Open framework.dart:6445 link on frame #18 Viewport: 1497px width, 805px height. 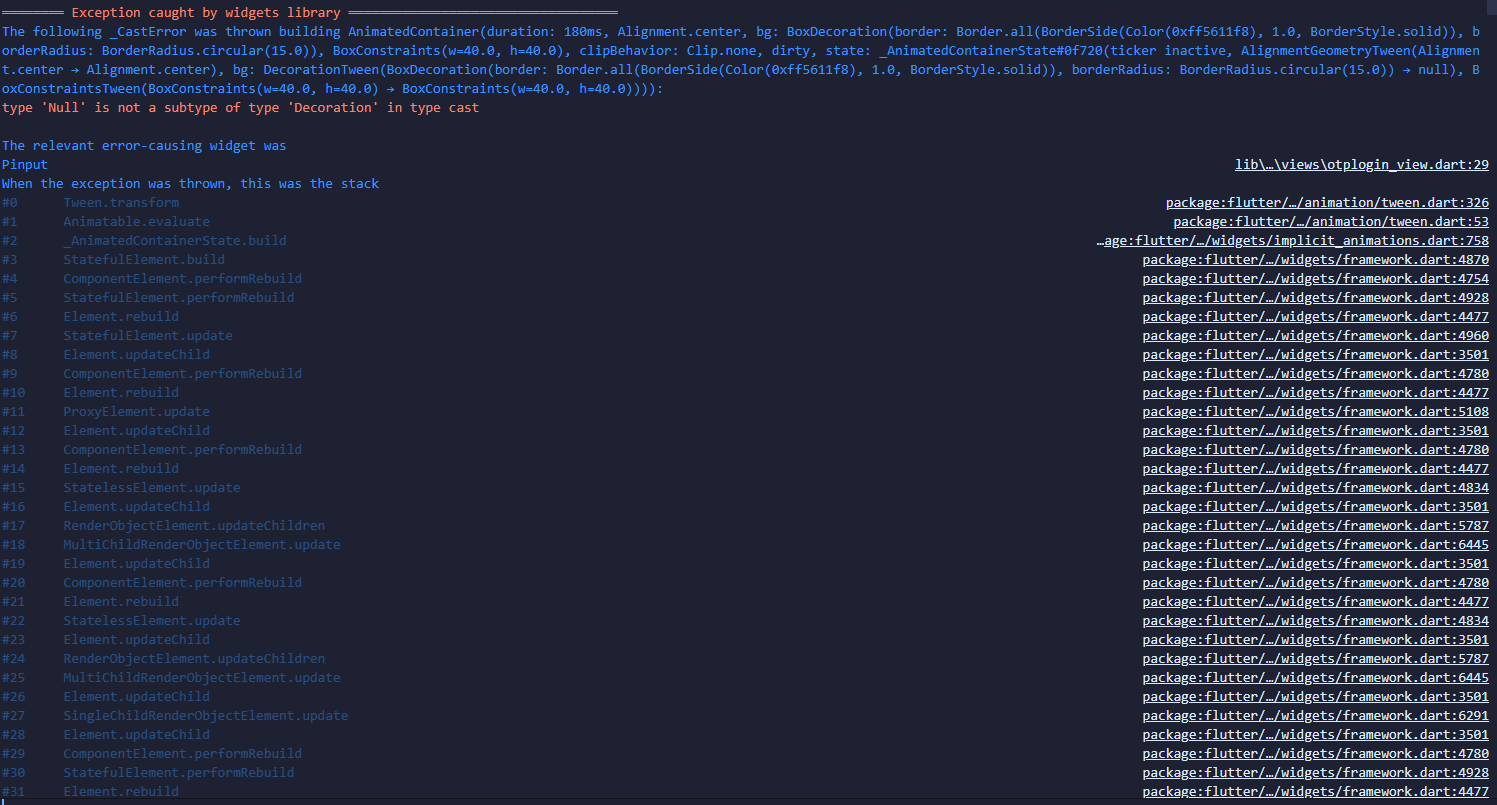1316,545
